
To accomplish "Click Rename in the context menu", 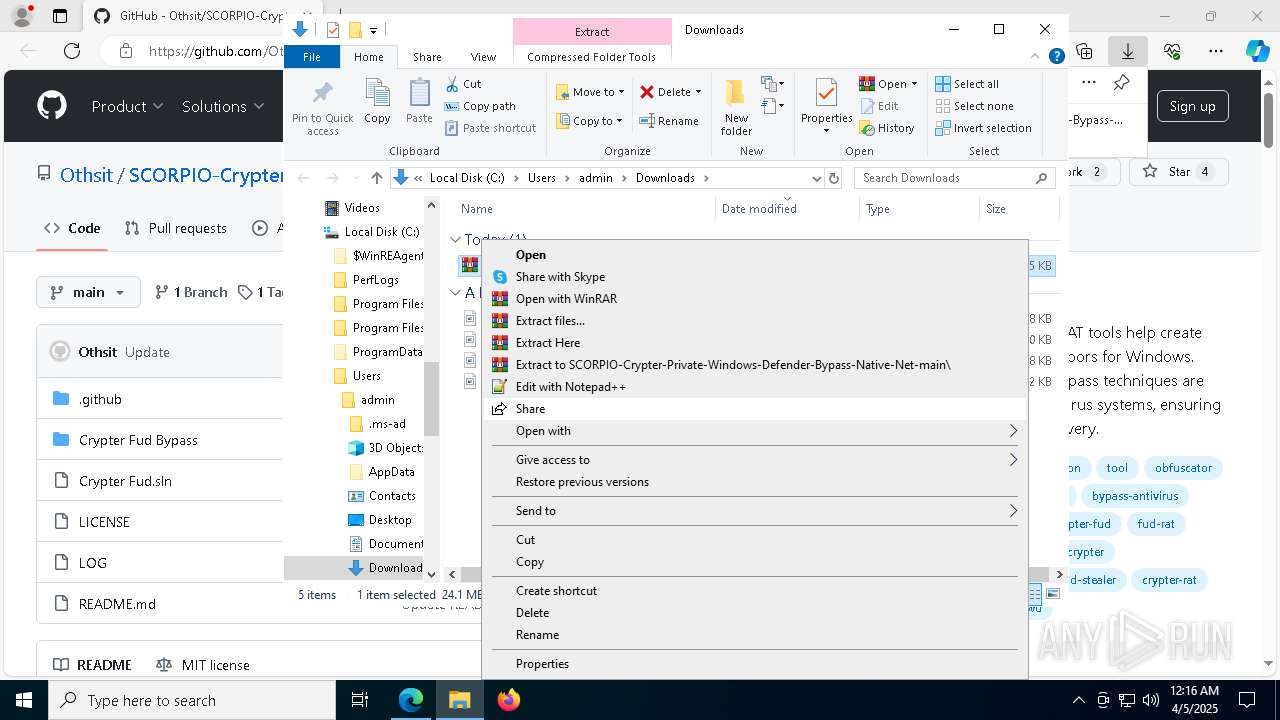I will [x=755, y=635].
